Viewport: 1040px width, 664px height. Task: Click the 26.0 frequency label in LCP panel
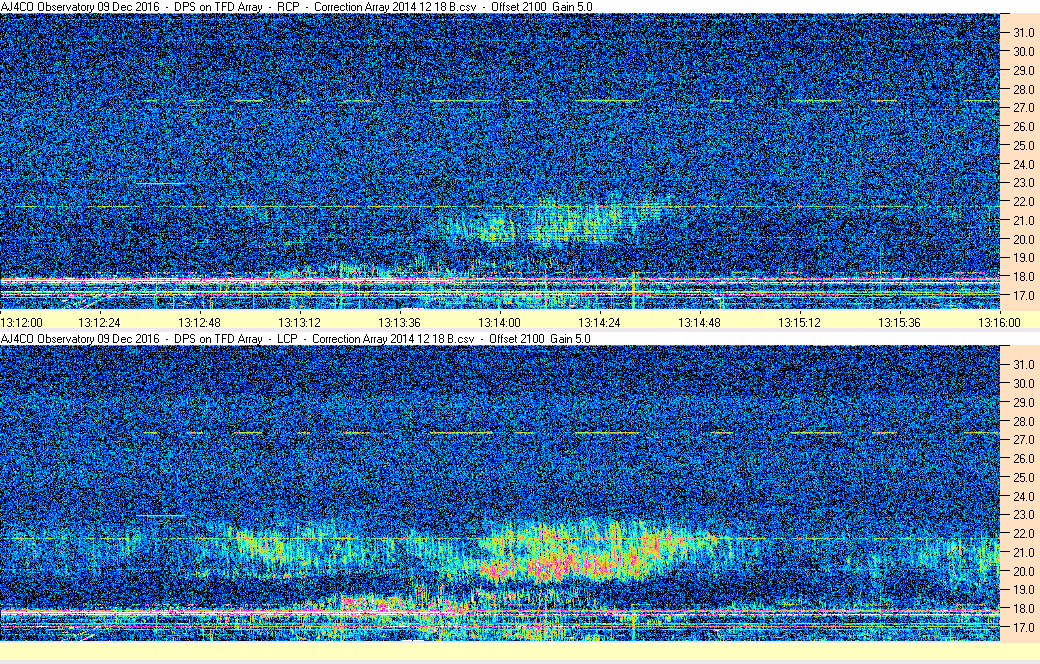1023,458
